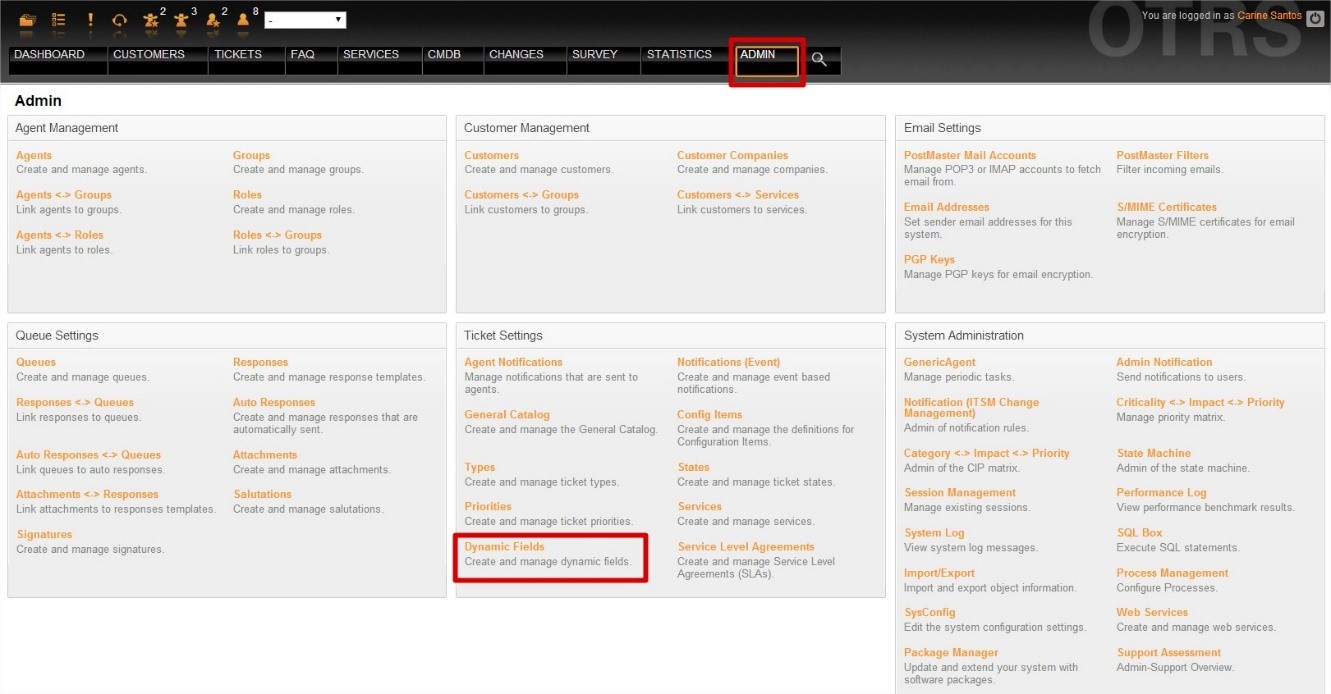
Task: Click the Carine Santos user name link
Action: tap(1270, 15)
